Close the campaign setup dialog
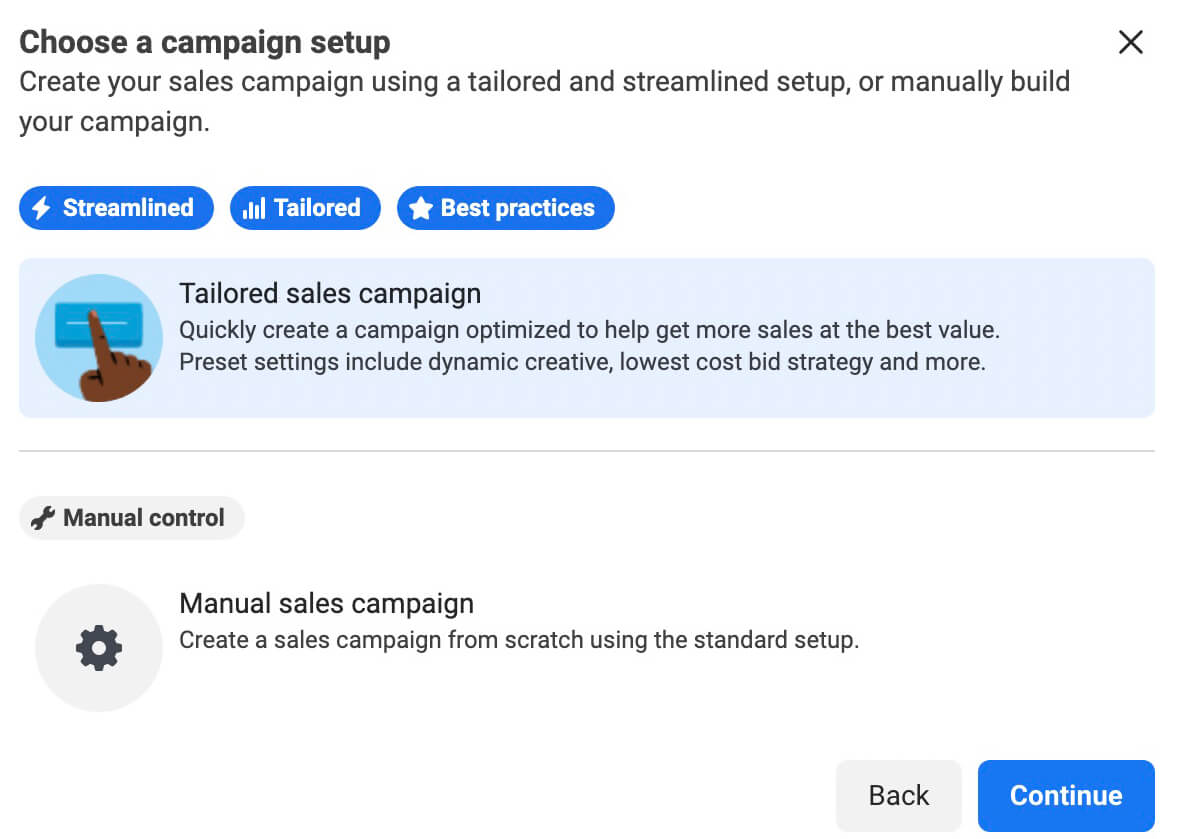 click(1130, 42)
